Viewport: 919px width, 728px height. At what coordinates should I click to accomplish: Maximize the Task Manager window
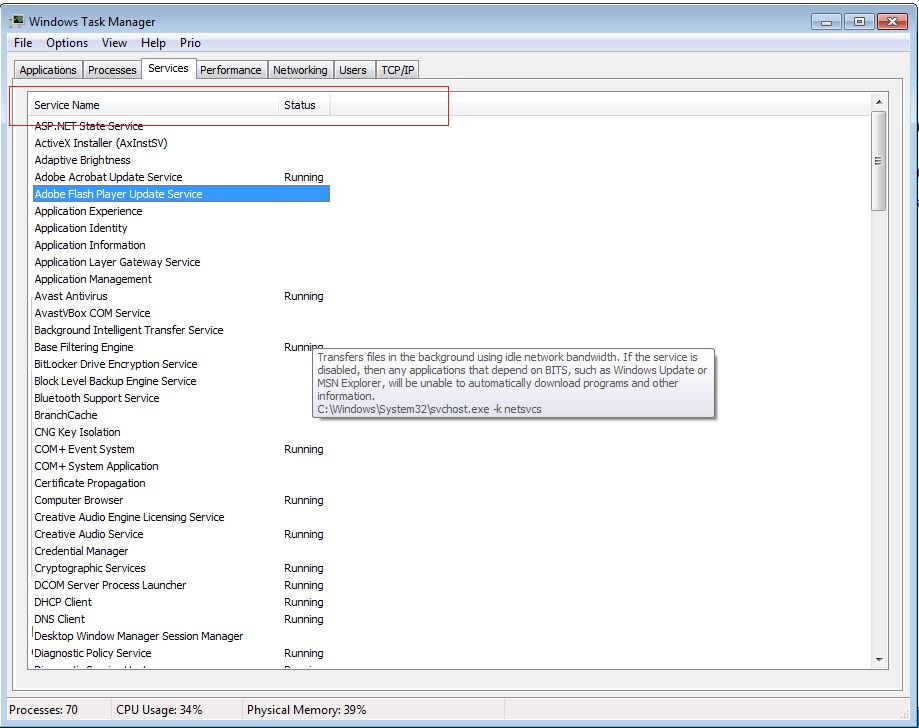coord(859,22)
